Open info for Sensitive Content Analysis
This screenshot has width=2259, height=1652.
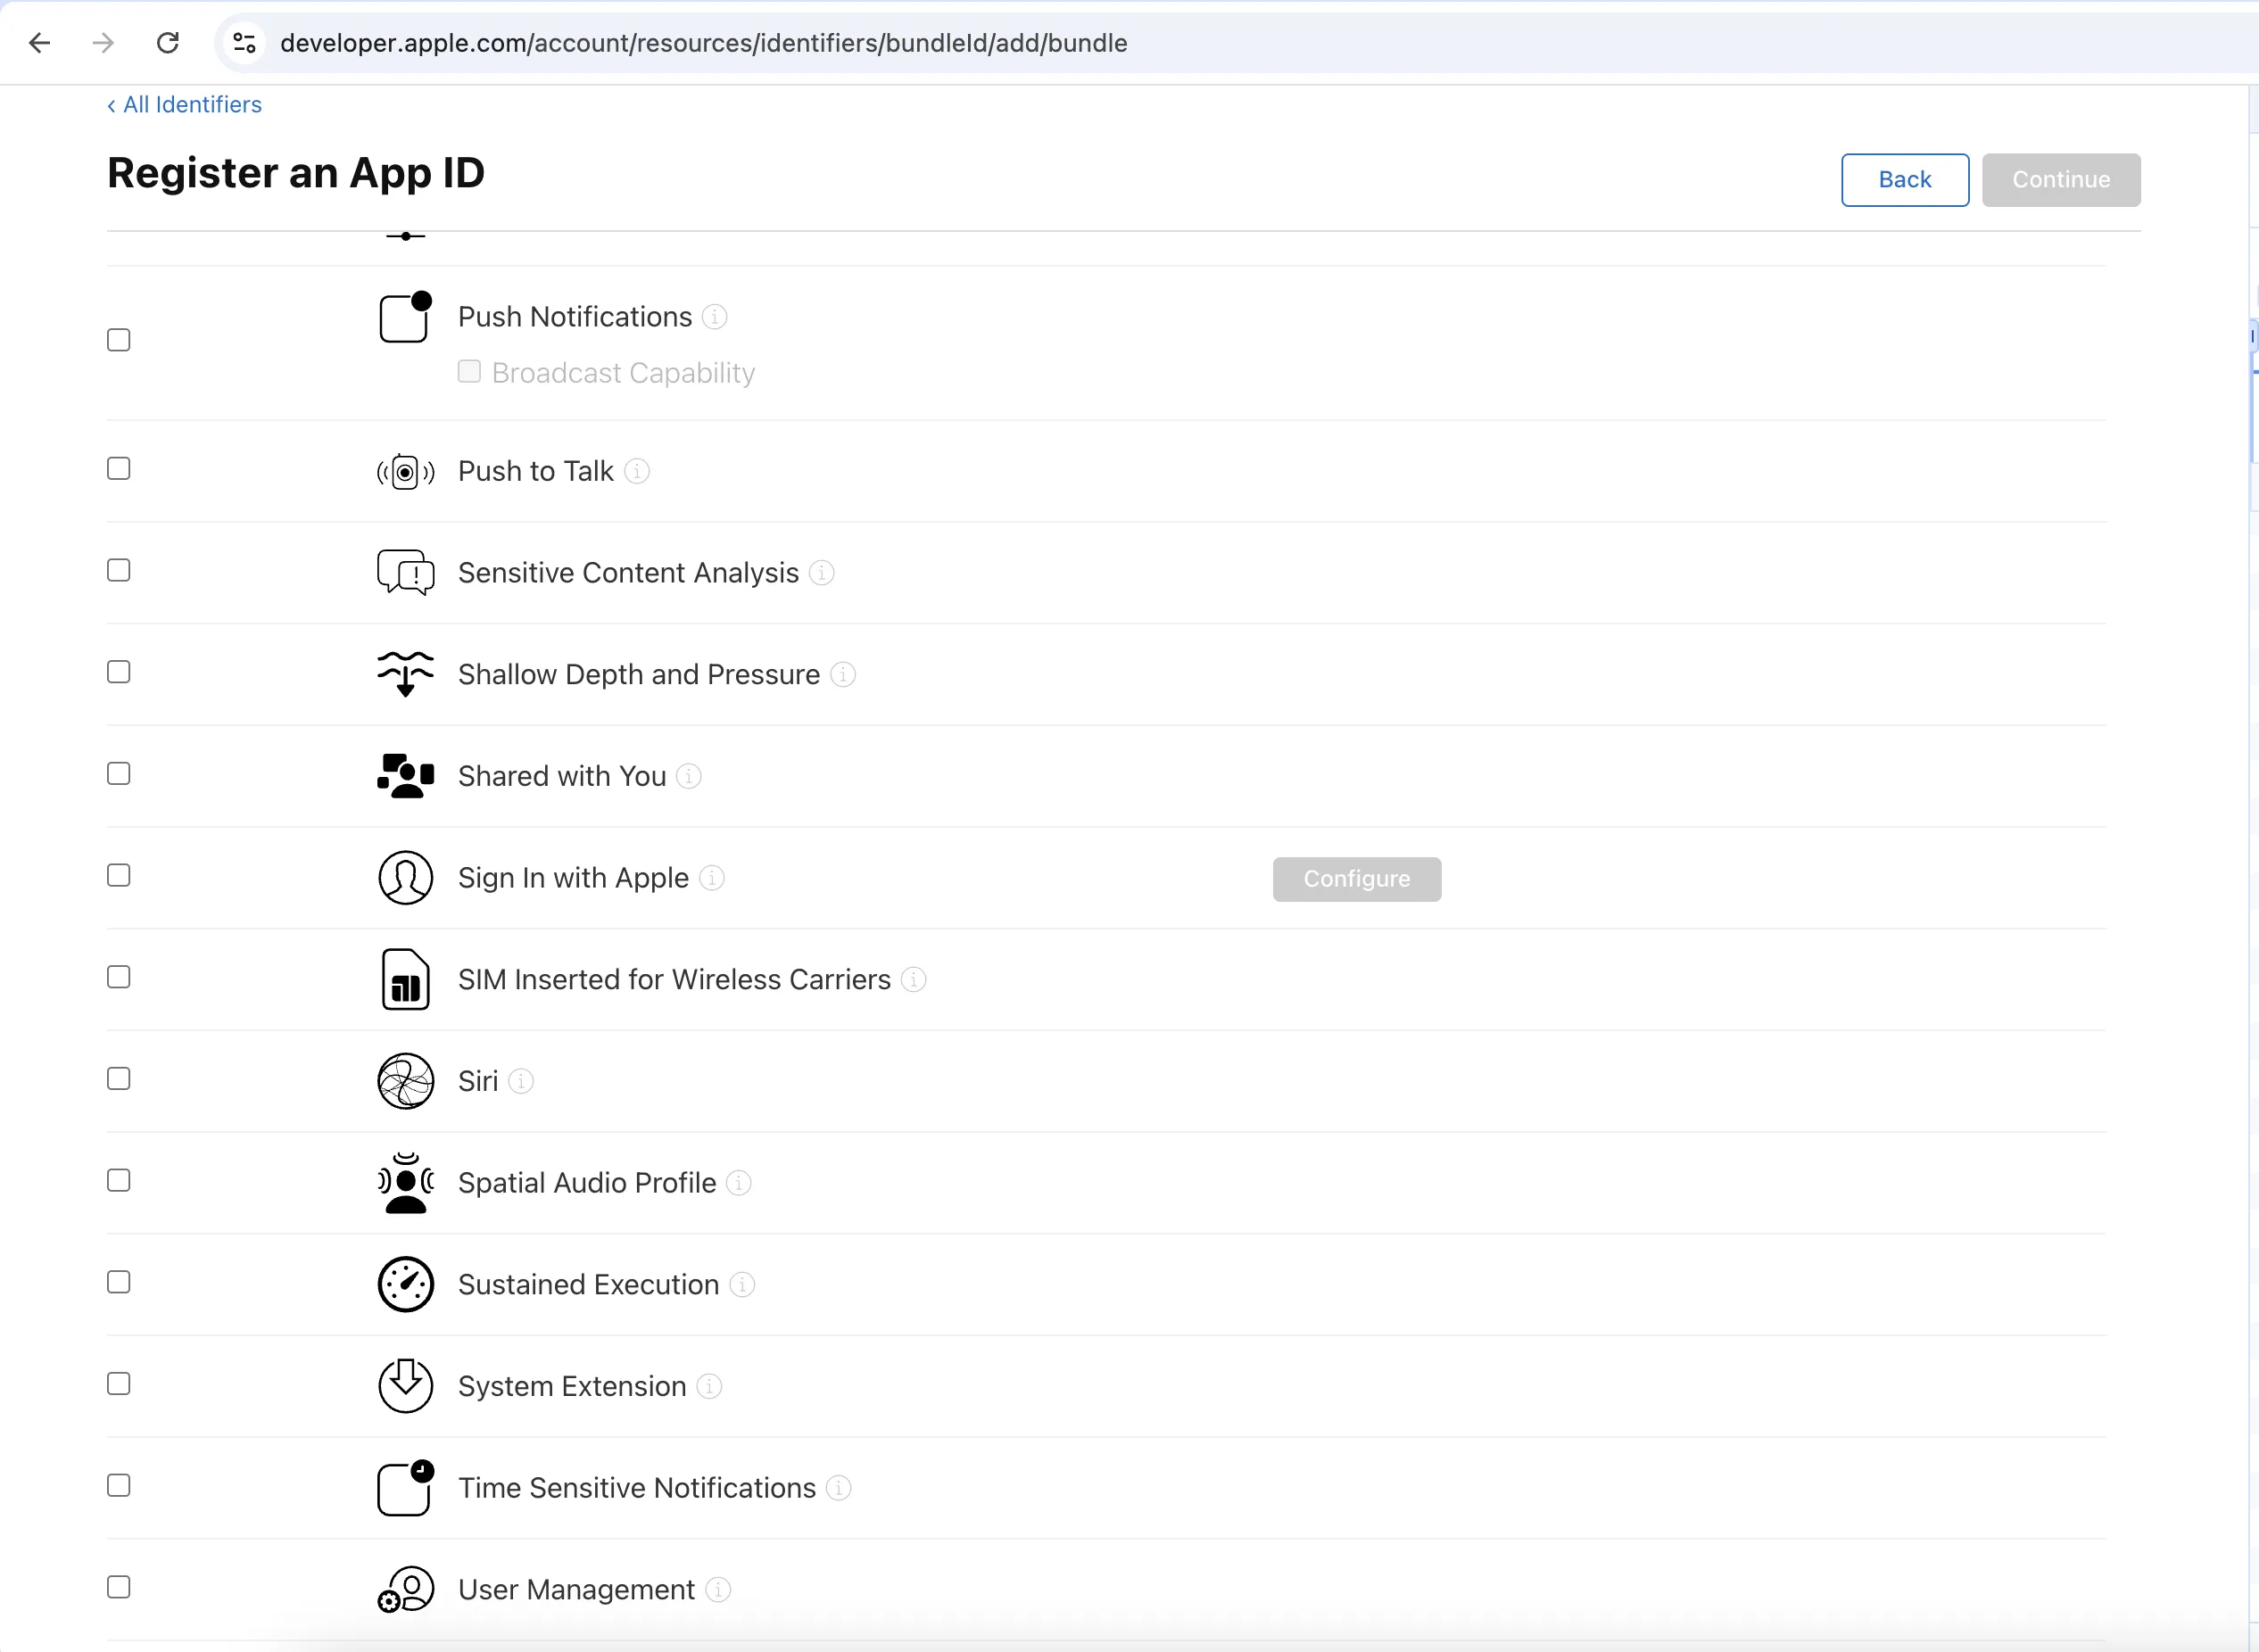tap(822, 573)
